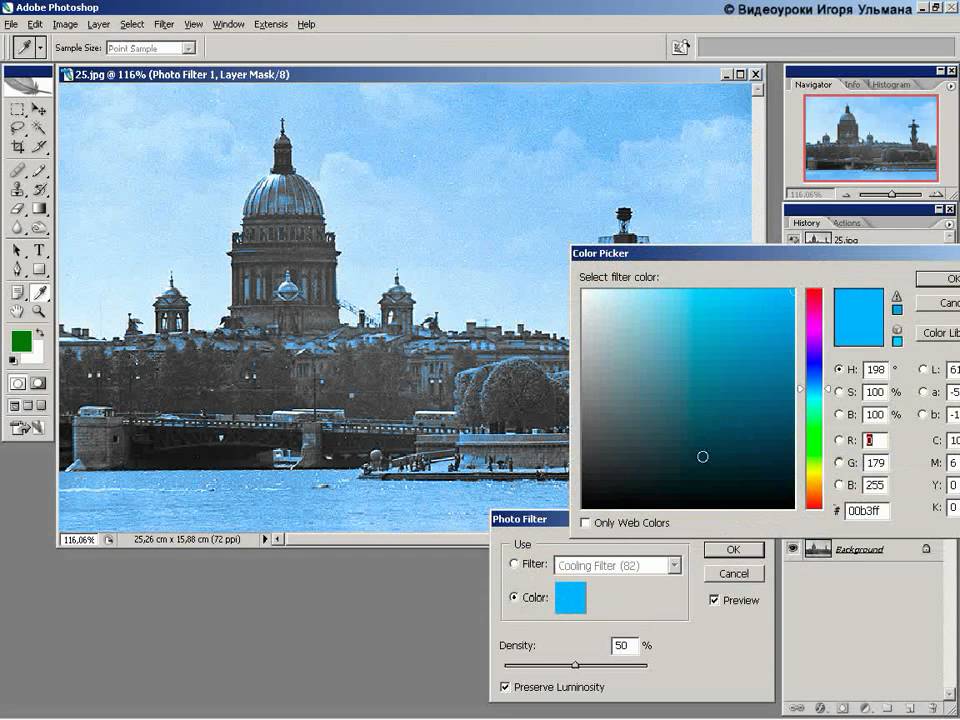Toggle visibility of the Background layer
960x720 pixels.
click(x=792, y=549)
